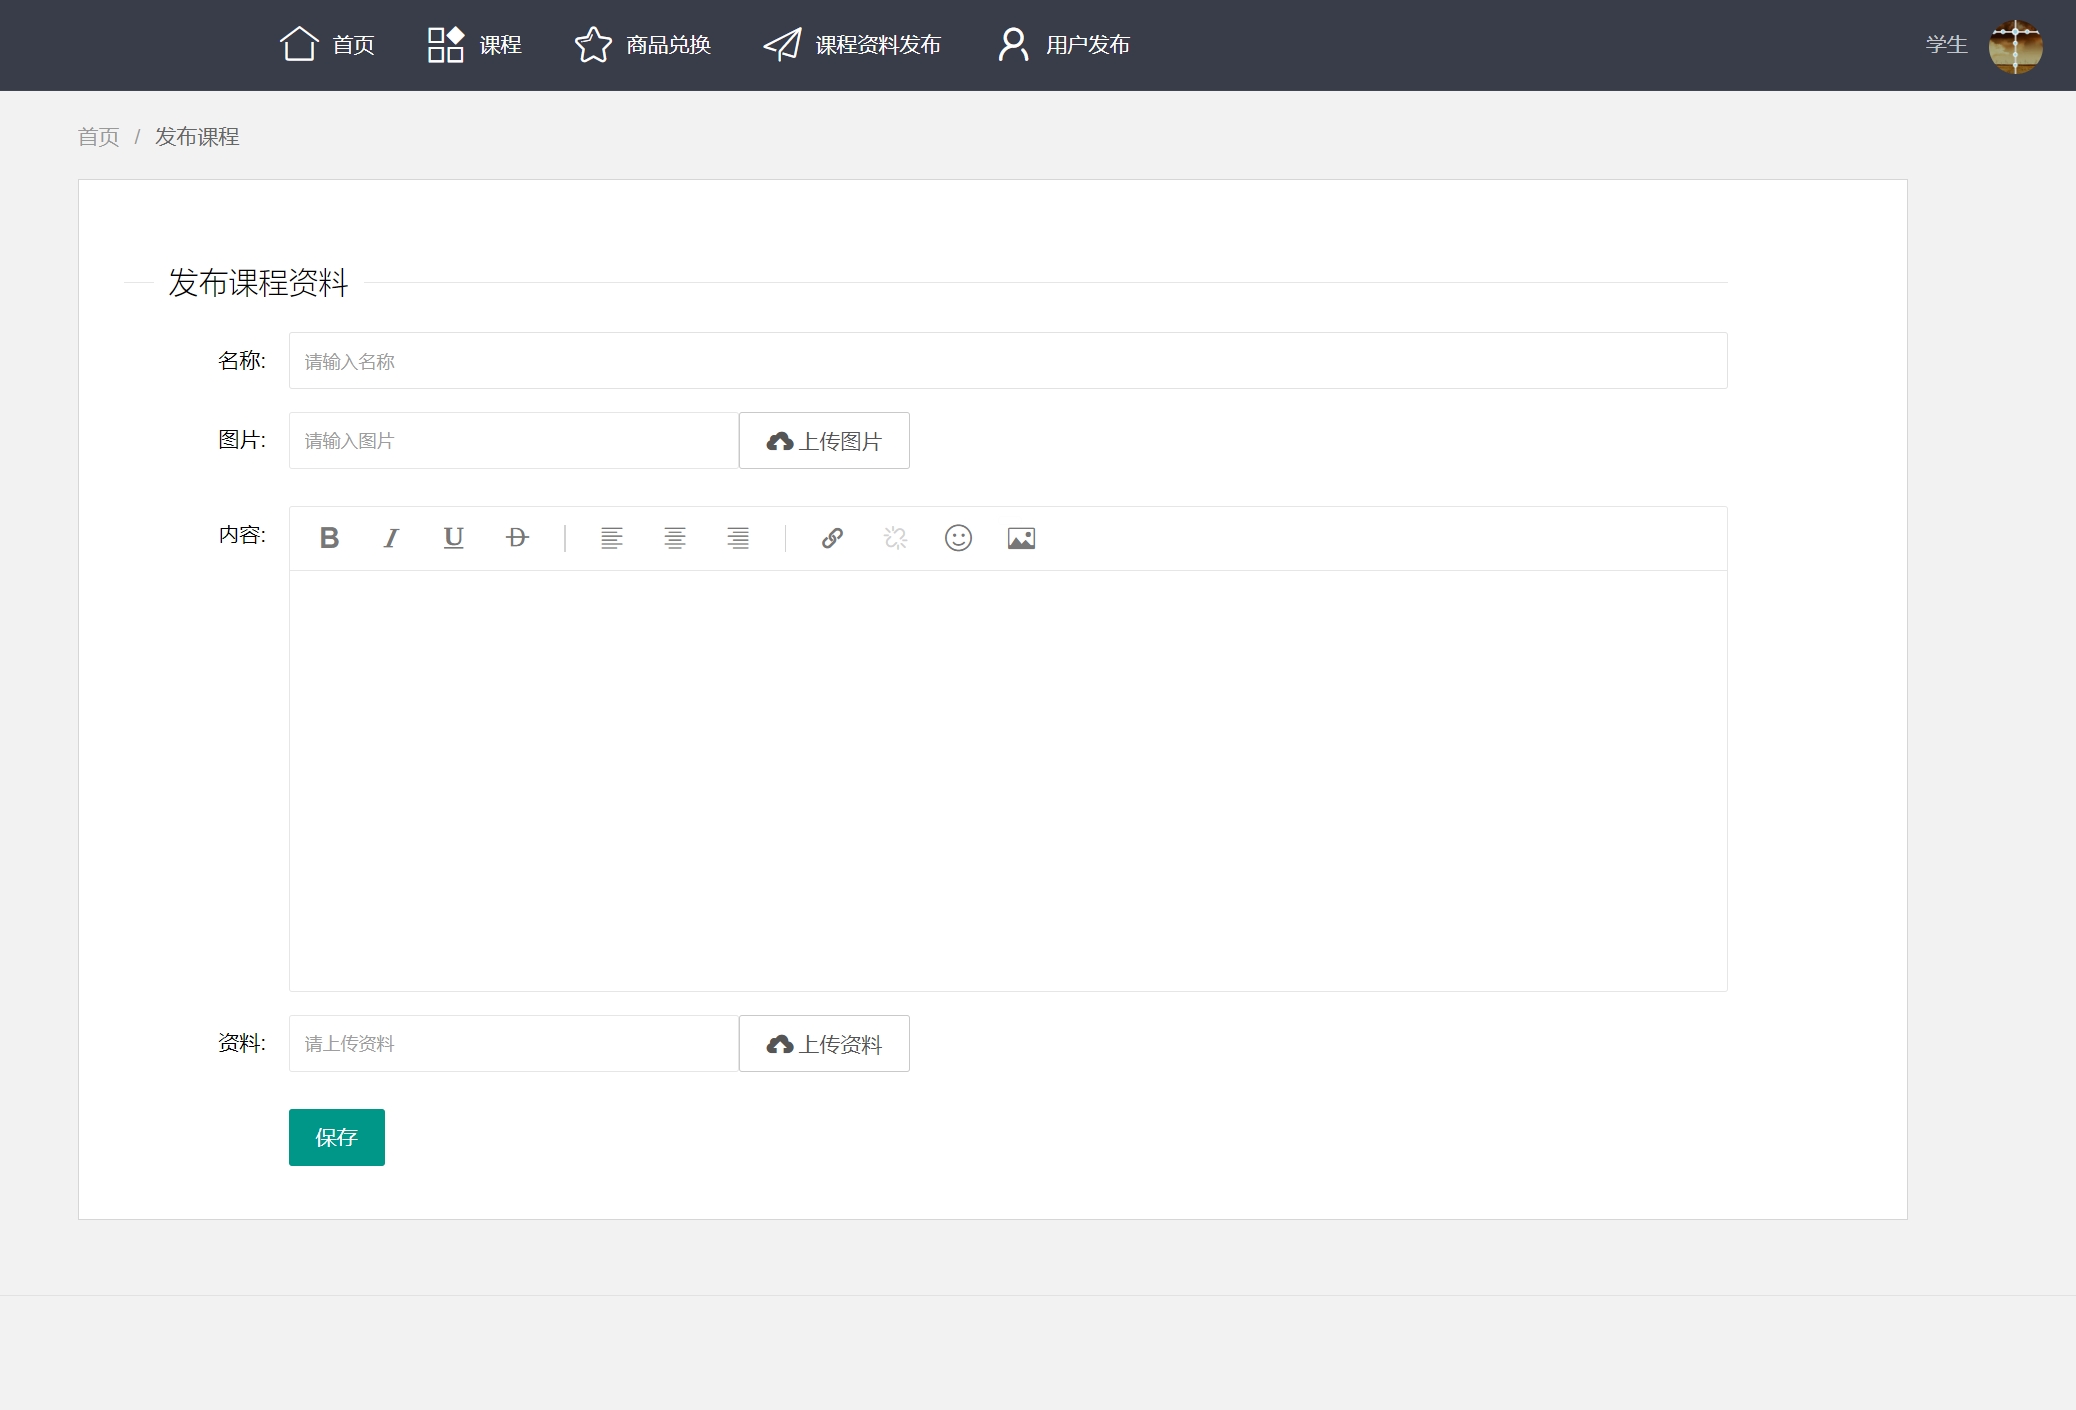Insert a hyperlink in the content

pyautogui.click(x=832, y=538)
